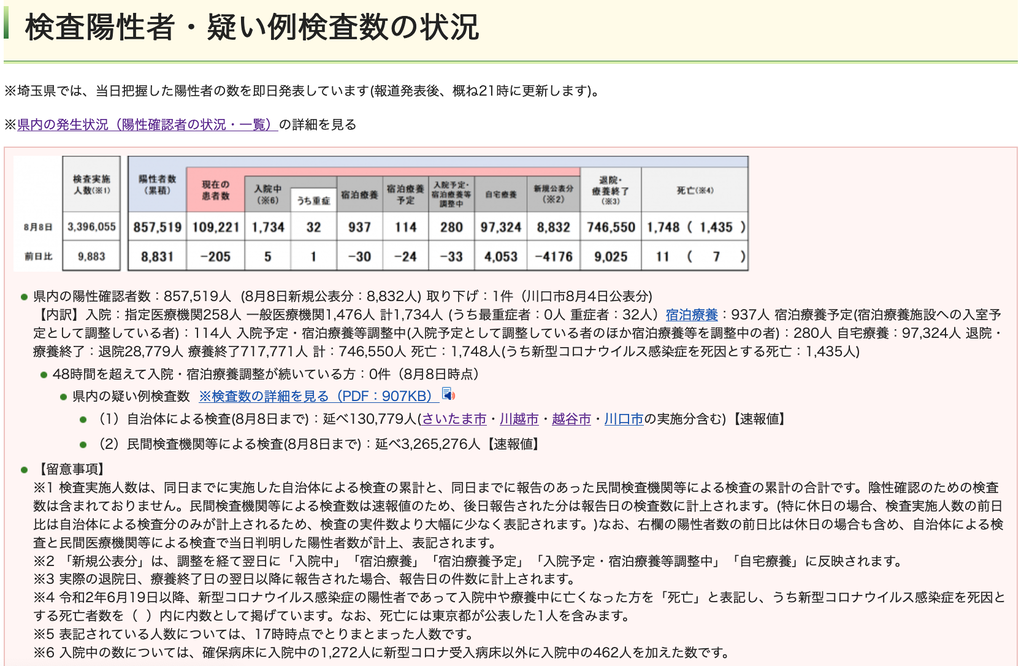
Task: Click the 自宅療養 table header cell
Action: pos(501,194)
